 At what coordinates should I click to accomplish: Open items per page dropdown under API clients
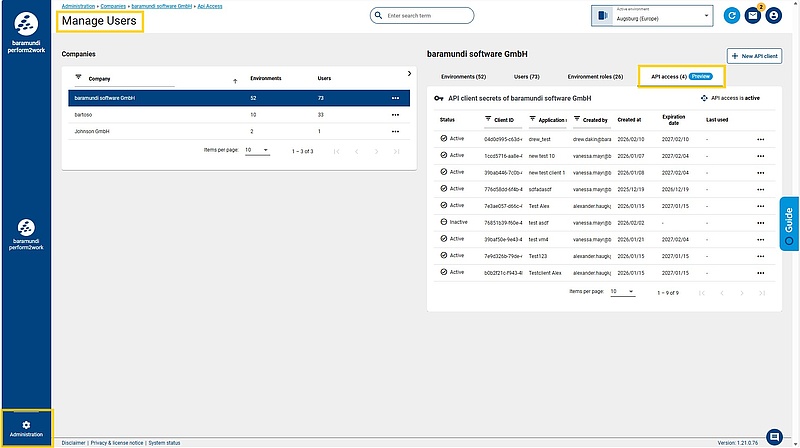point(622,292)
